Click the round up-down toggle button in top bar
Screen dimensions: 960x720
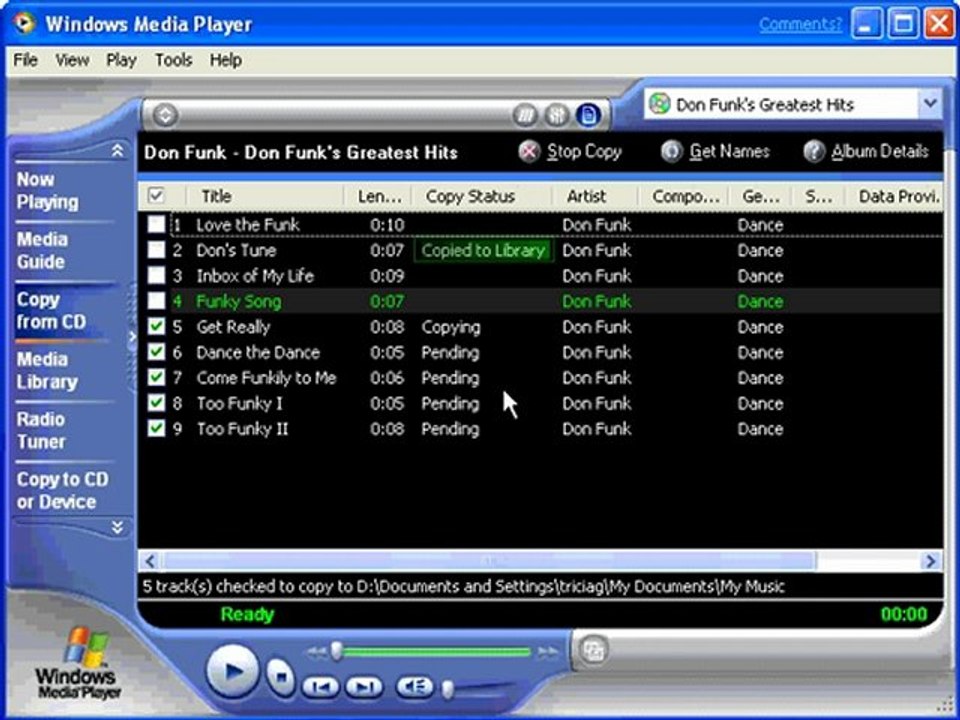(165, 115)
